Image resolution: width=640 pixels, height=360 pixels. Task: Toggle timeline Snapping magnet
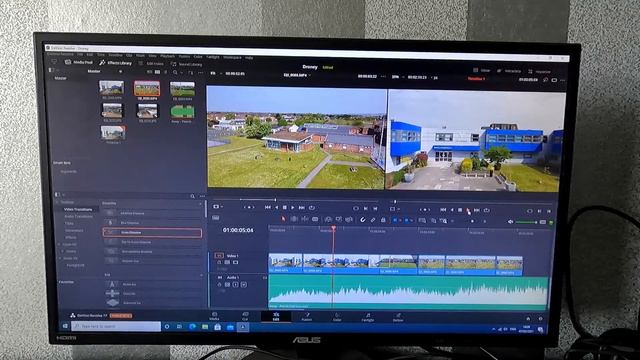click(362, 220)
